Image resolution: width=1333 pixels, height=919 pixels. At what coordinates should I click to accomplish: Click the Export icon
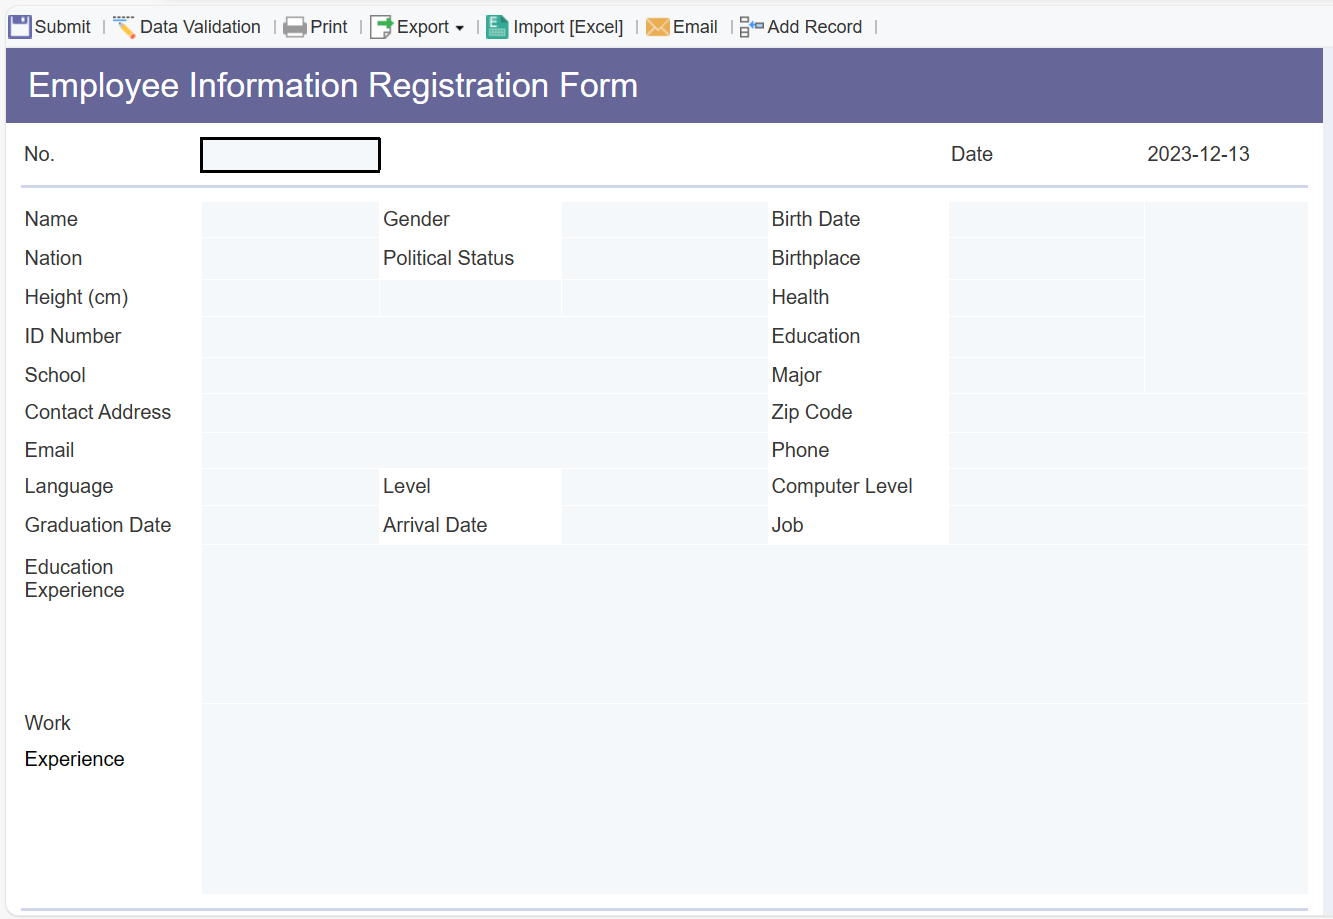[381, 27]
